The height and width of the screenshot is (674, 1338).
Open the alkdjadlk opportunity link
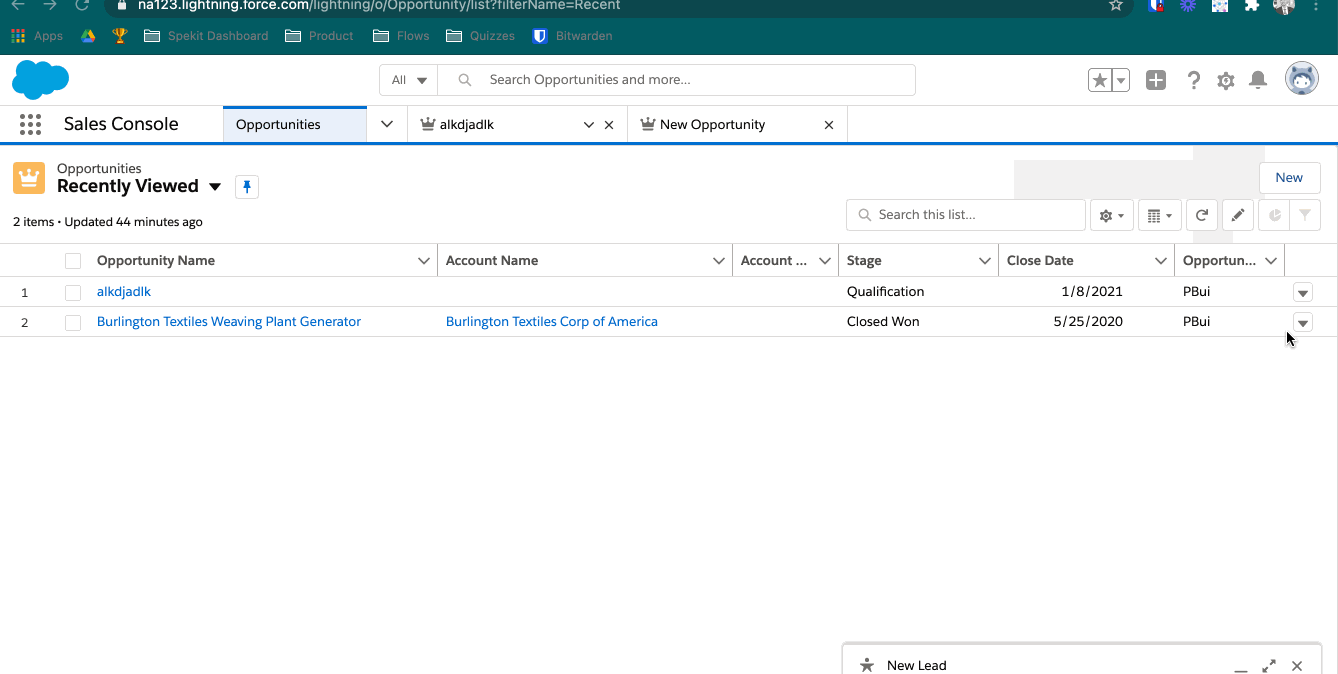(x=124, y=292)
